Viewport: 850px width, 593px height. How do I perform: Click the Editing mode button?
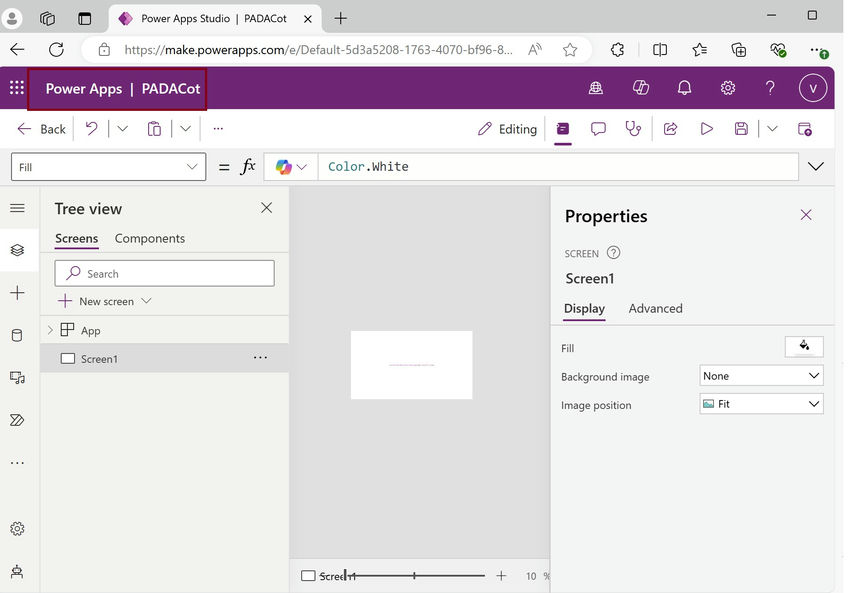[x=507, y=129]
